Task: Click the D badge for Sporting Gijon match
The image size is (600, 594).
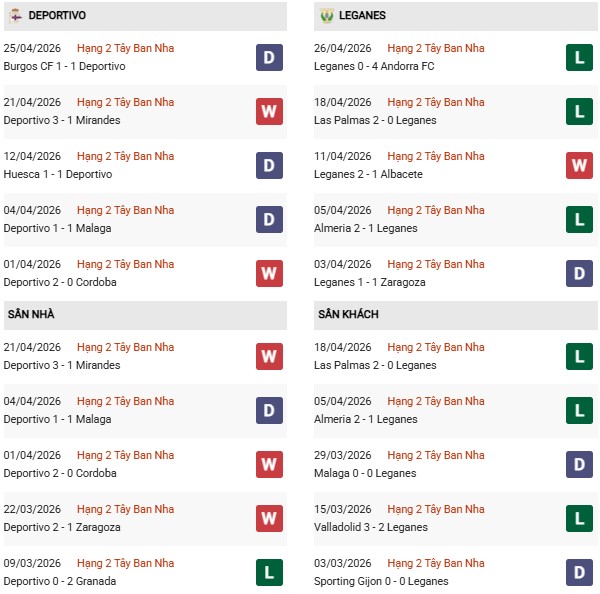Action: (x=579, y=573)
